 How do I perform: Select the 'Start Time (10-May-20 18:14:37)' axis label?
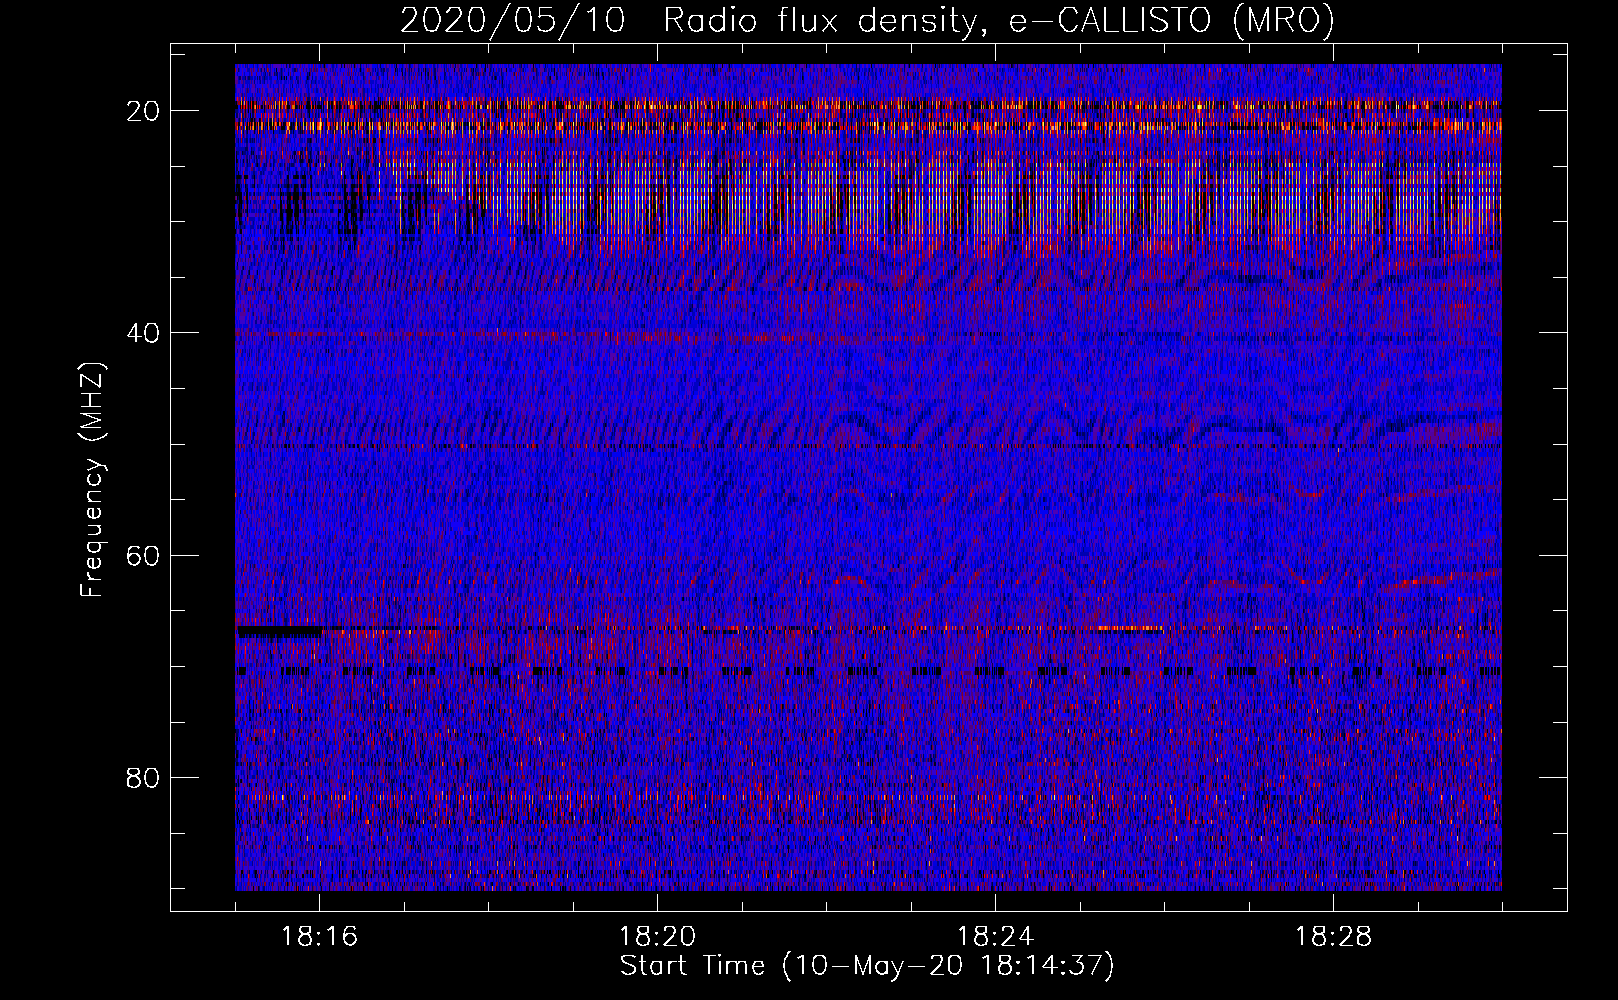point(867,966)
